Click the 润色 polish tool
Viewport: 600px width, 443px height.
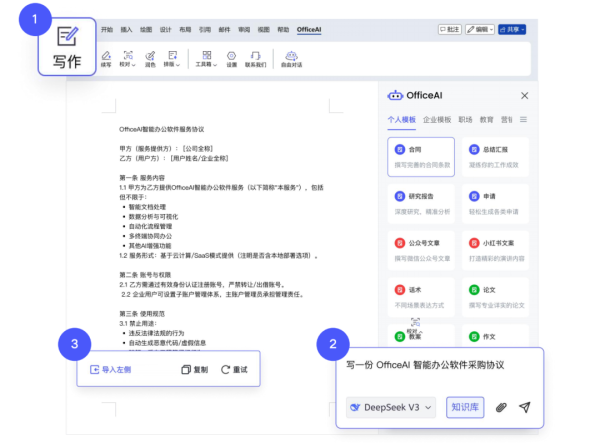click(x=150, y=59)
